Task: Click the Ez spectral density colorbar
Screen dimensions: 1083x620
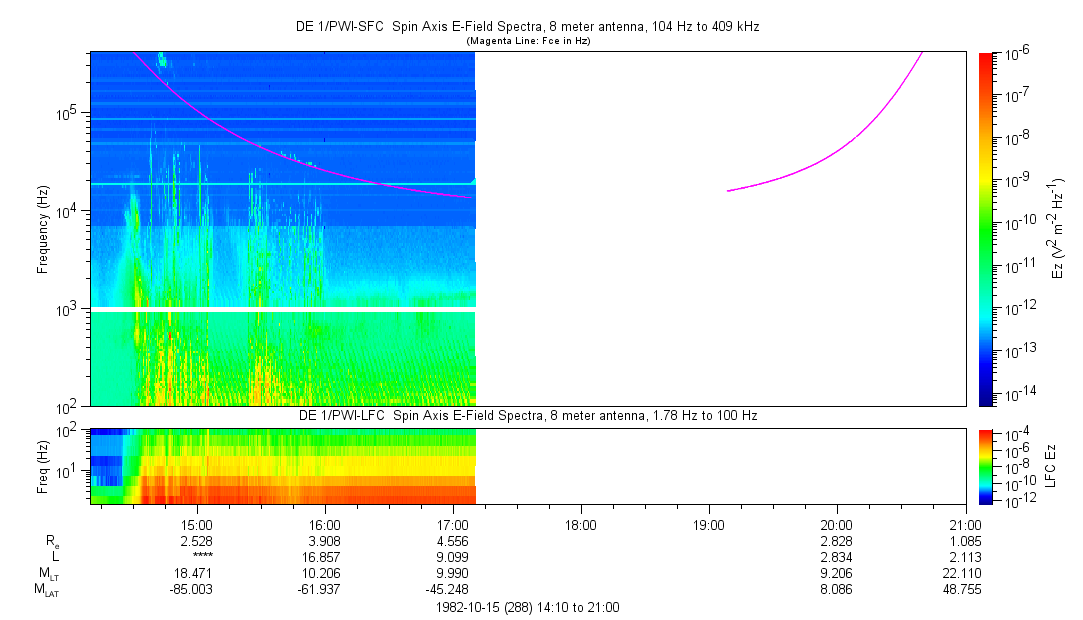Action: coord(985,229)
